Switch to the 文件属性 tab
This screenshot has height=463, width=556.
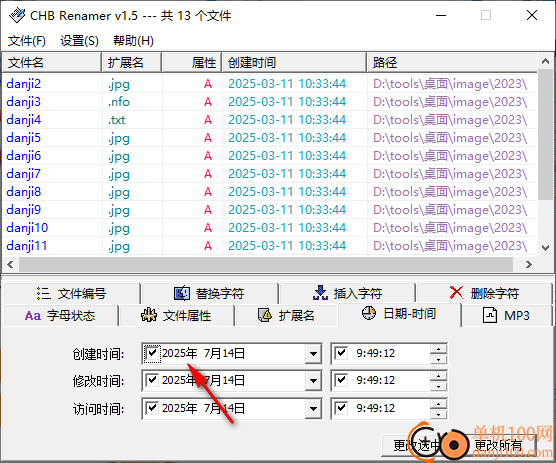pyautogui.click(x=177, y=316)
